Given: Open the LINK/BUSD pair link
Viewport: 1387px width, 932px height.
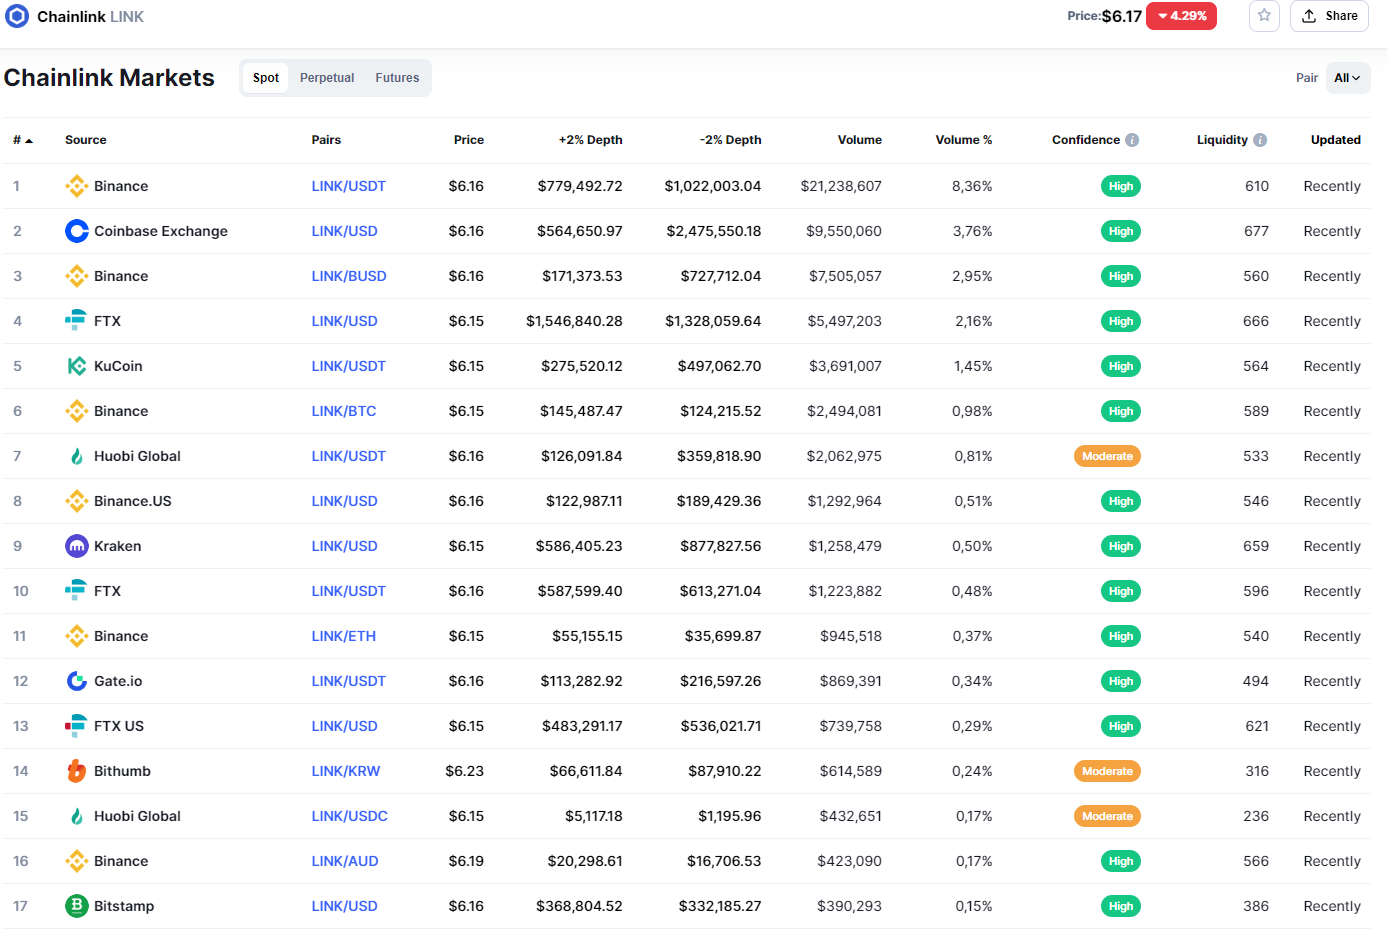Looking at the screenshot, I should click(349, 276).
